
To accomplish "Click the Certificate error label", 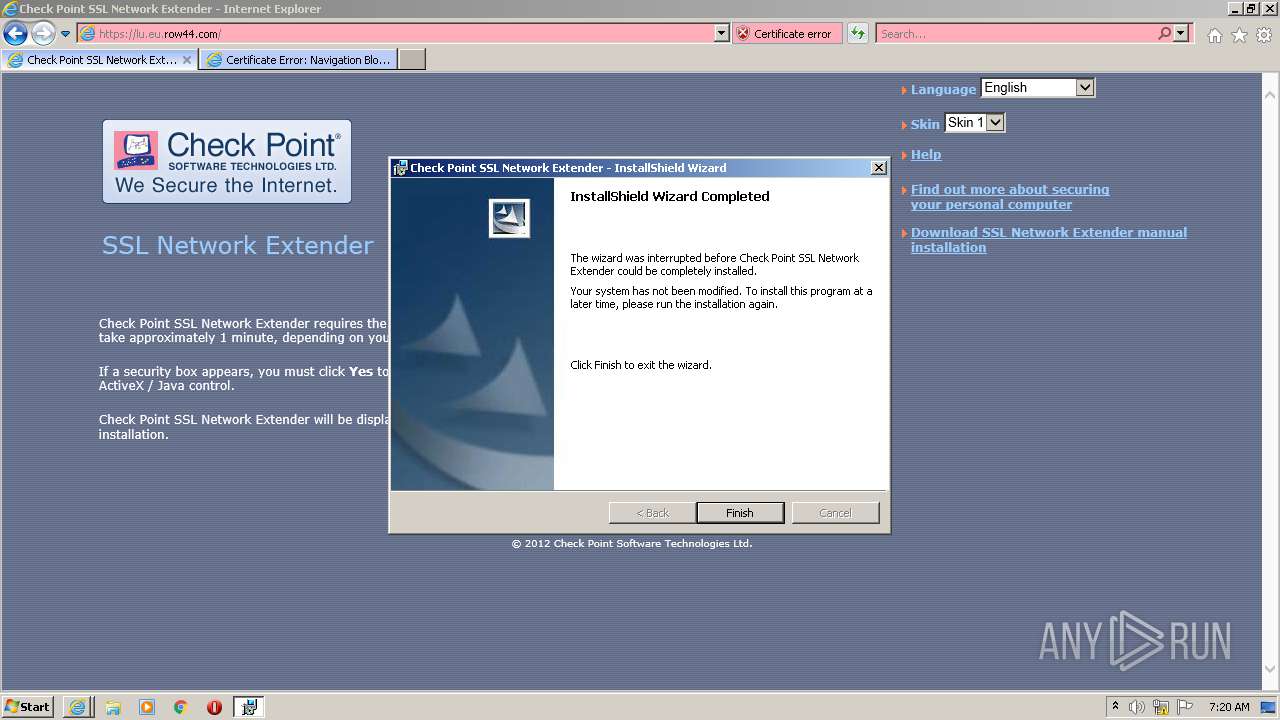I will [x=792, y=34].
